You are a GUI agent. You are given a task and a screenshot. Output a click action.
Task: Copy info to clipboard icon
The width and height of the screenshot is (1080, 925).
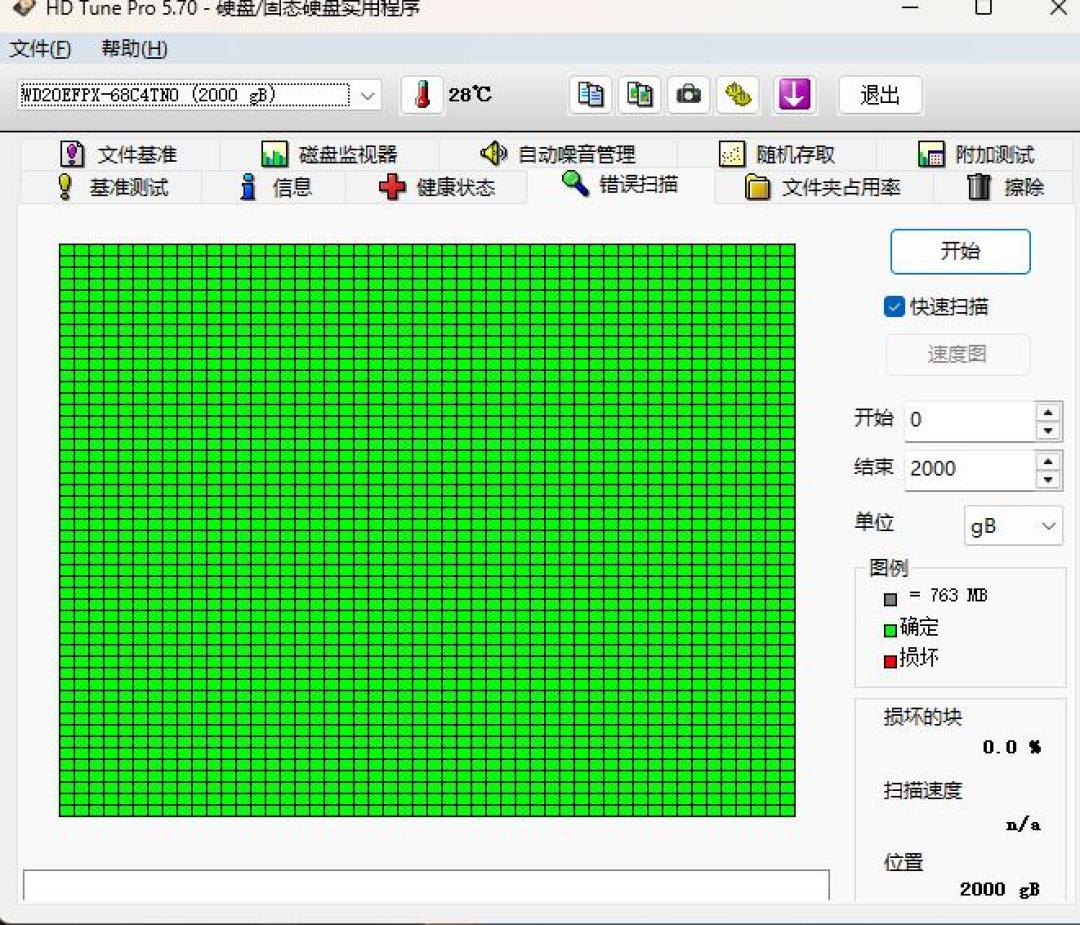pyautogui.click(x=590, y=94)
